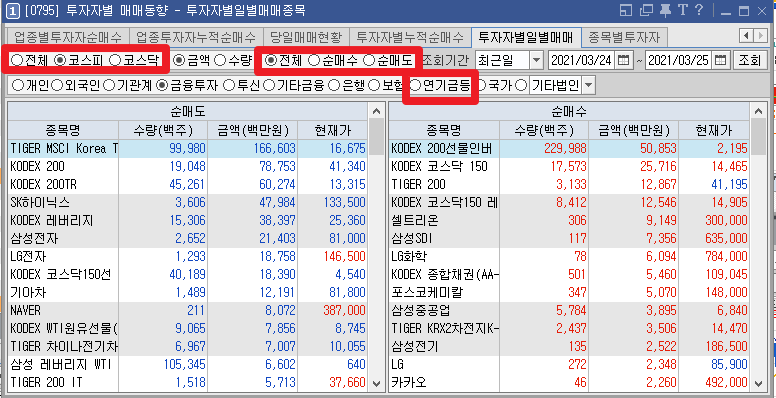Select KODEX 레버리지 row
776x398 pixels.
click(x=188, y=220)
